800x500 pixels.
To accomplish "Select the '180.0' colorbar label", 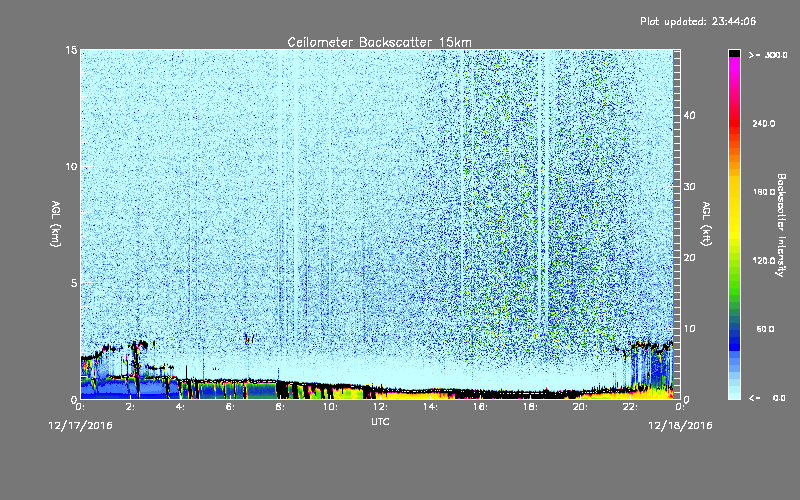I will (x=764, y=192).
